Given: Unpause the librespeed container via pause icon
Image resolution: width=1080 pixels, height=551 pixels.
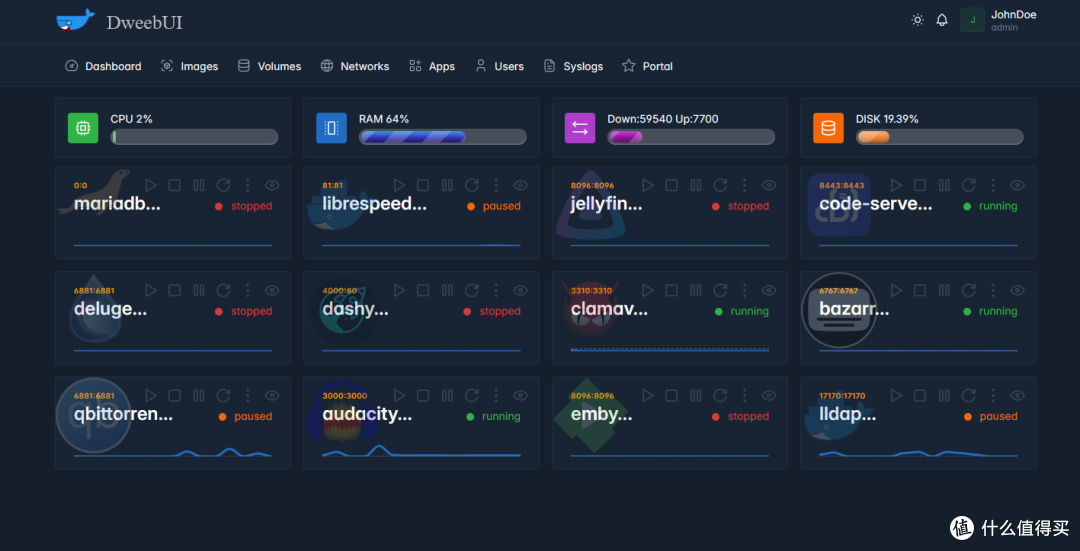Looking at the screenshot, I should pyautogui.click(x=447, y=185).
